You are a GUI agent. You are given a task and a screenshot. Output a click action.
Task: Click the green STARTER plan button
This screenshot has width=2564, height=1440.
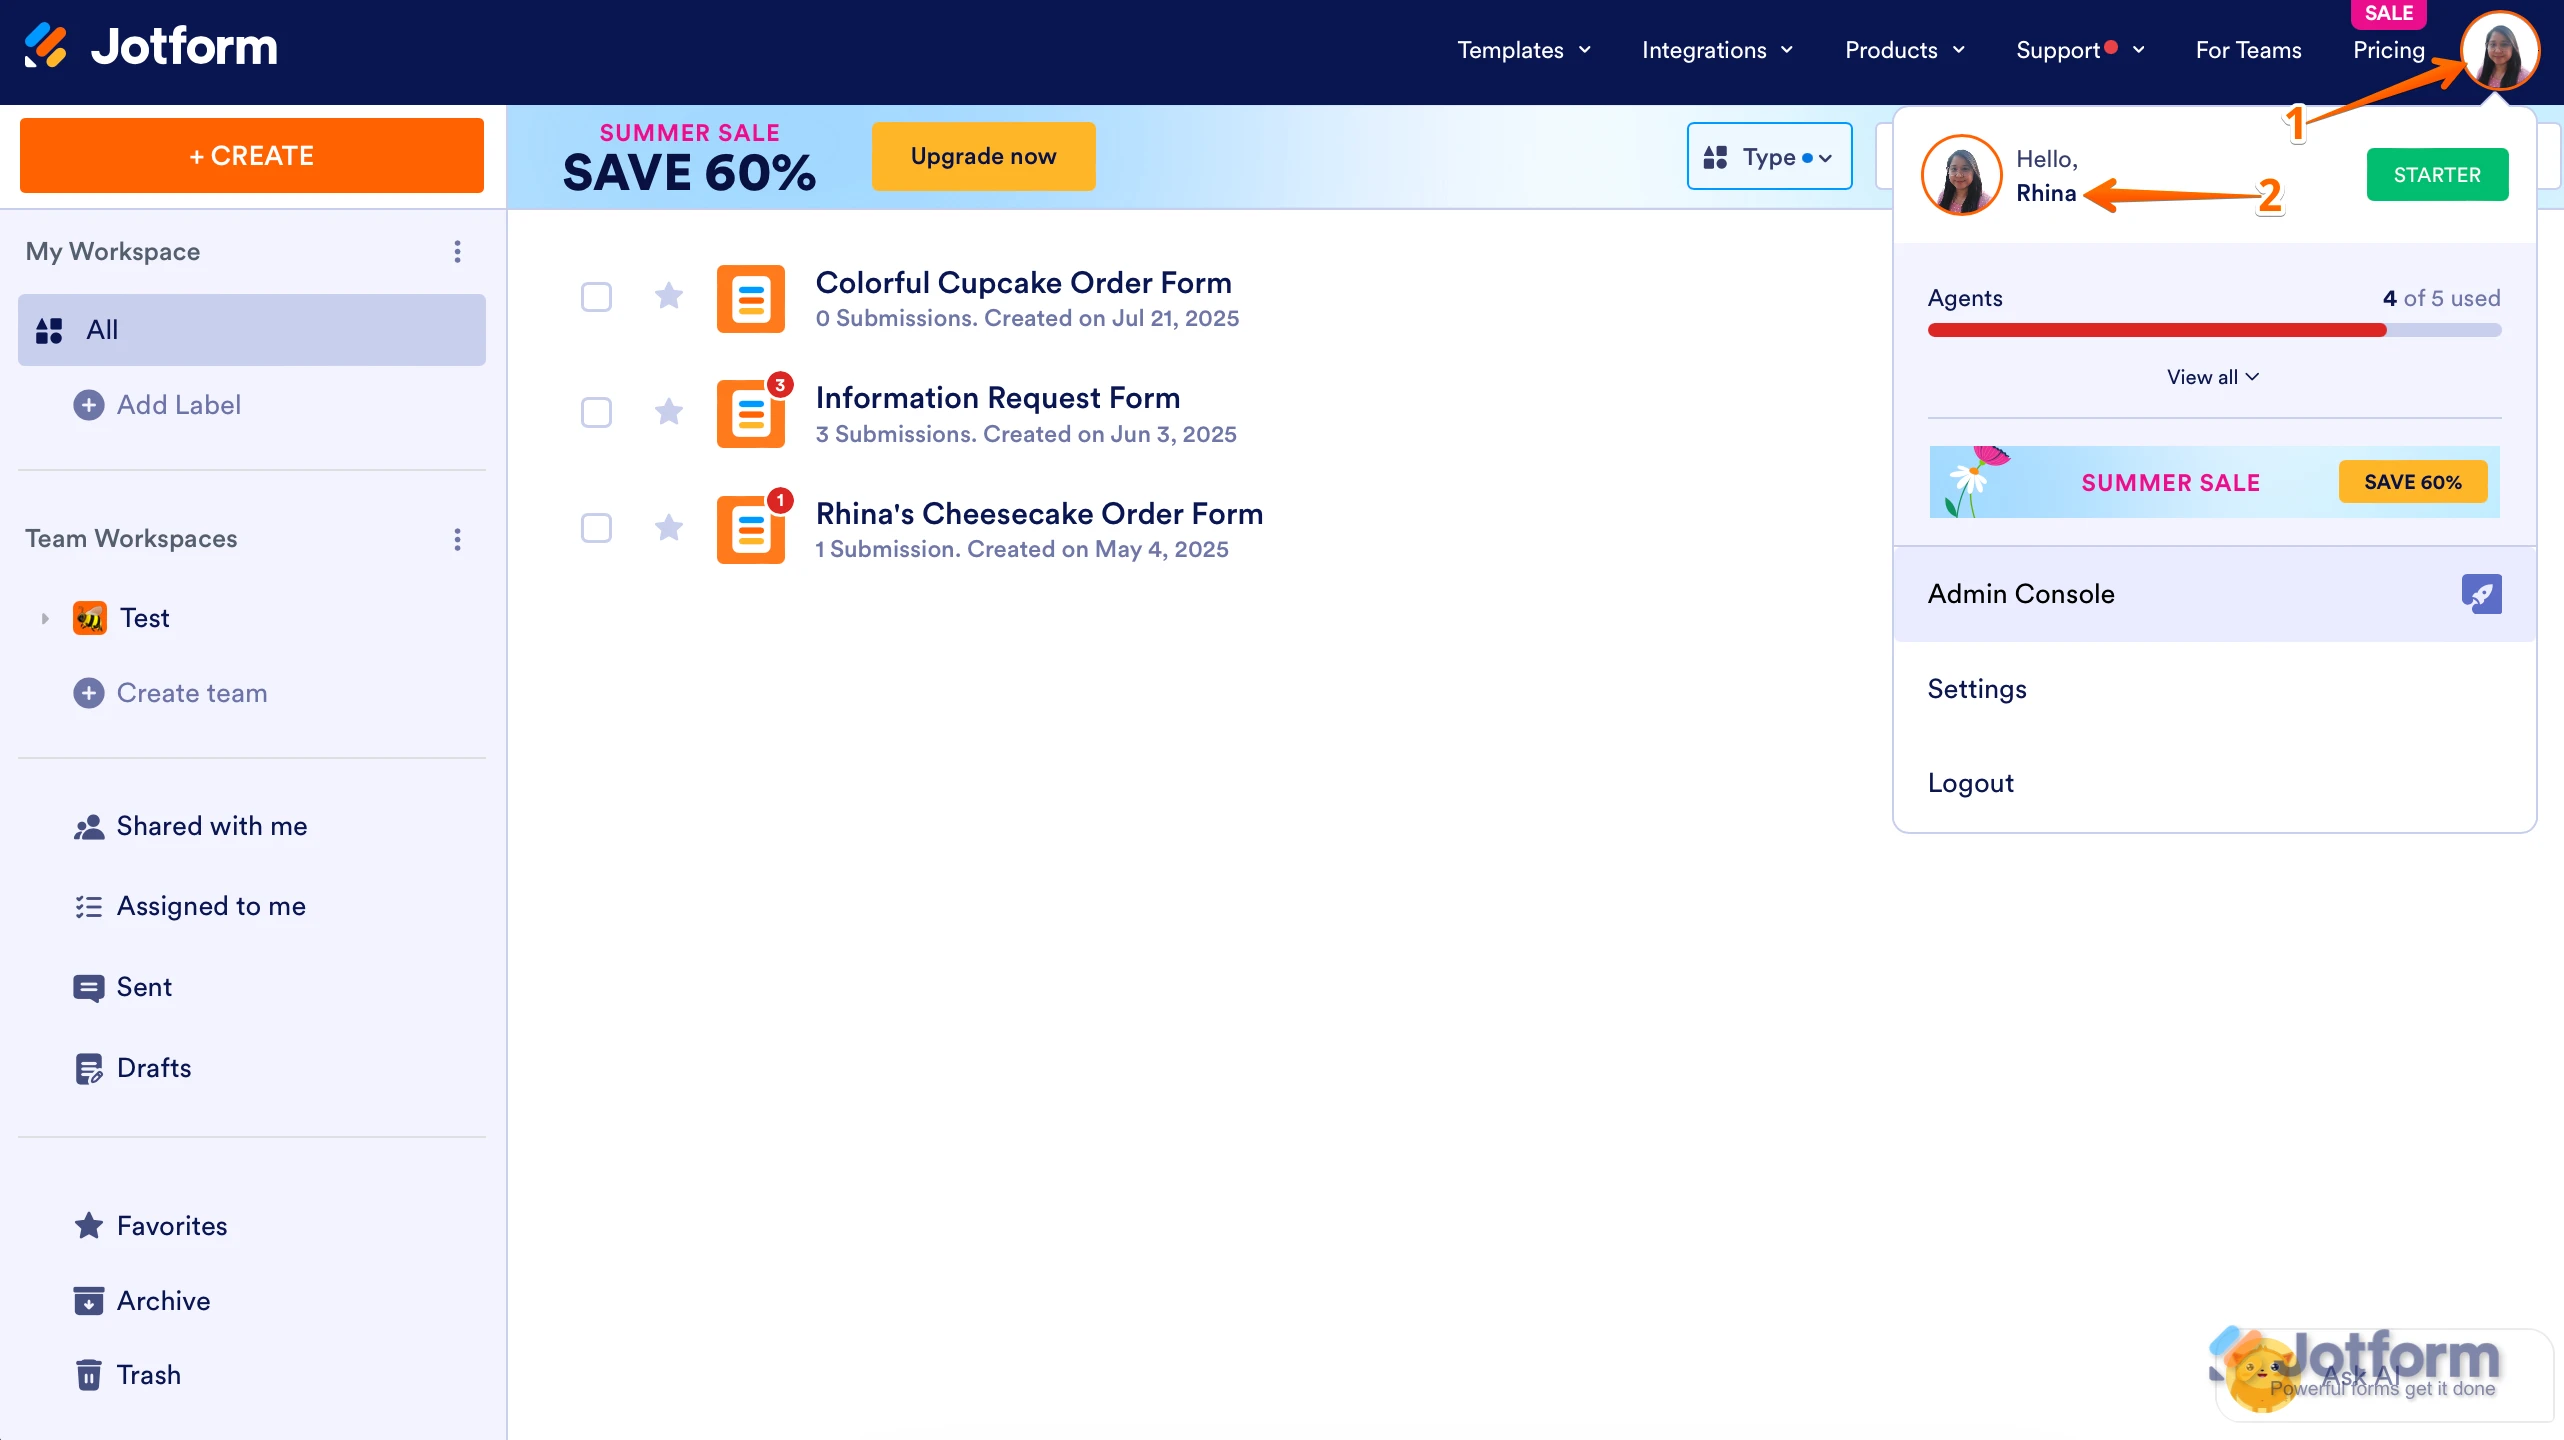click(2437, 175)
